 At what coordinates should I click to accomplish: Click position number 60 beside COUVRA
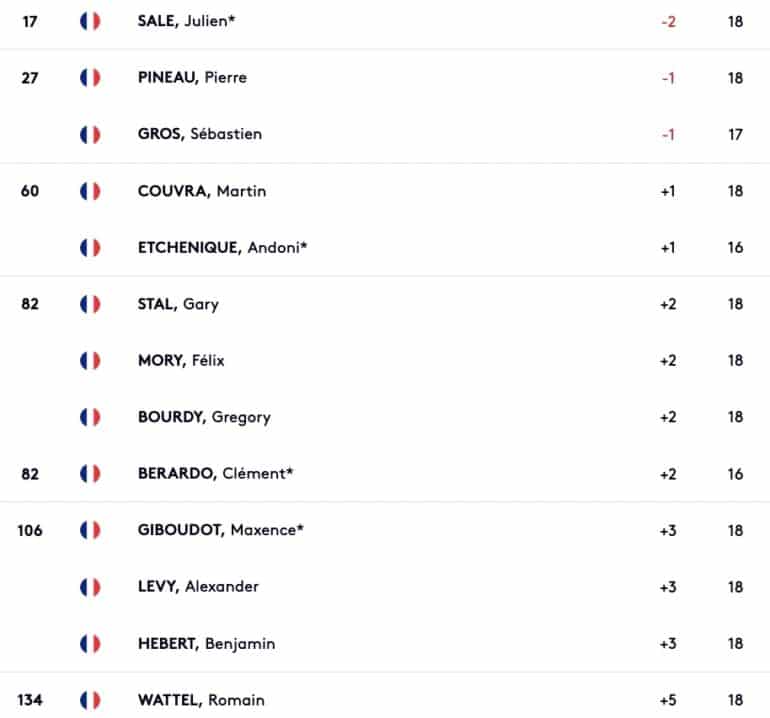pos(30,191)
